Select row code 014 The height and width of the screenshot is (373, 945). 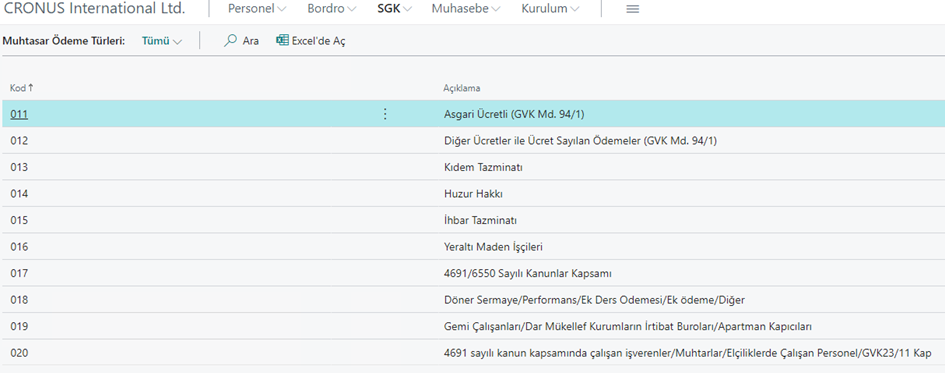(19, 193)
